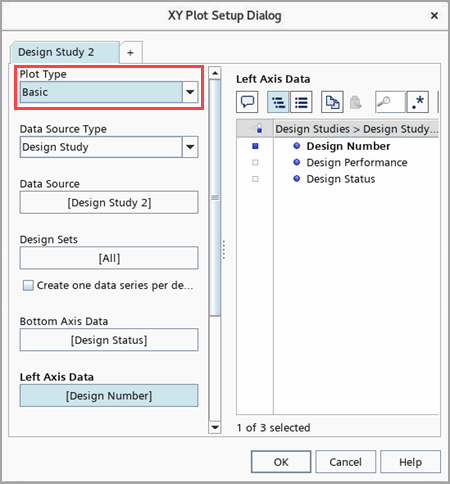Image resolution: width=450 pixels, height=484 pixels.
Task: Click the lock column header icon
Action: [258, 128]
